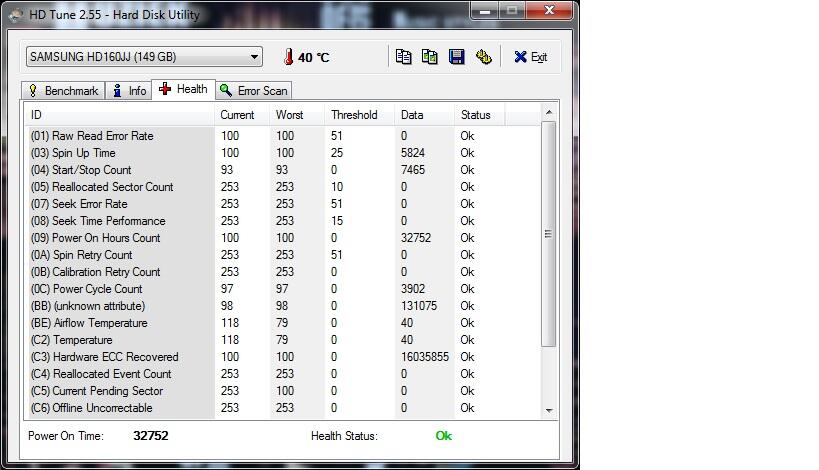Select the Spin Up Time row

tap(282, 153)
